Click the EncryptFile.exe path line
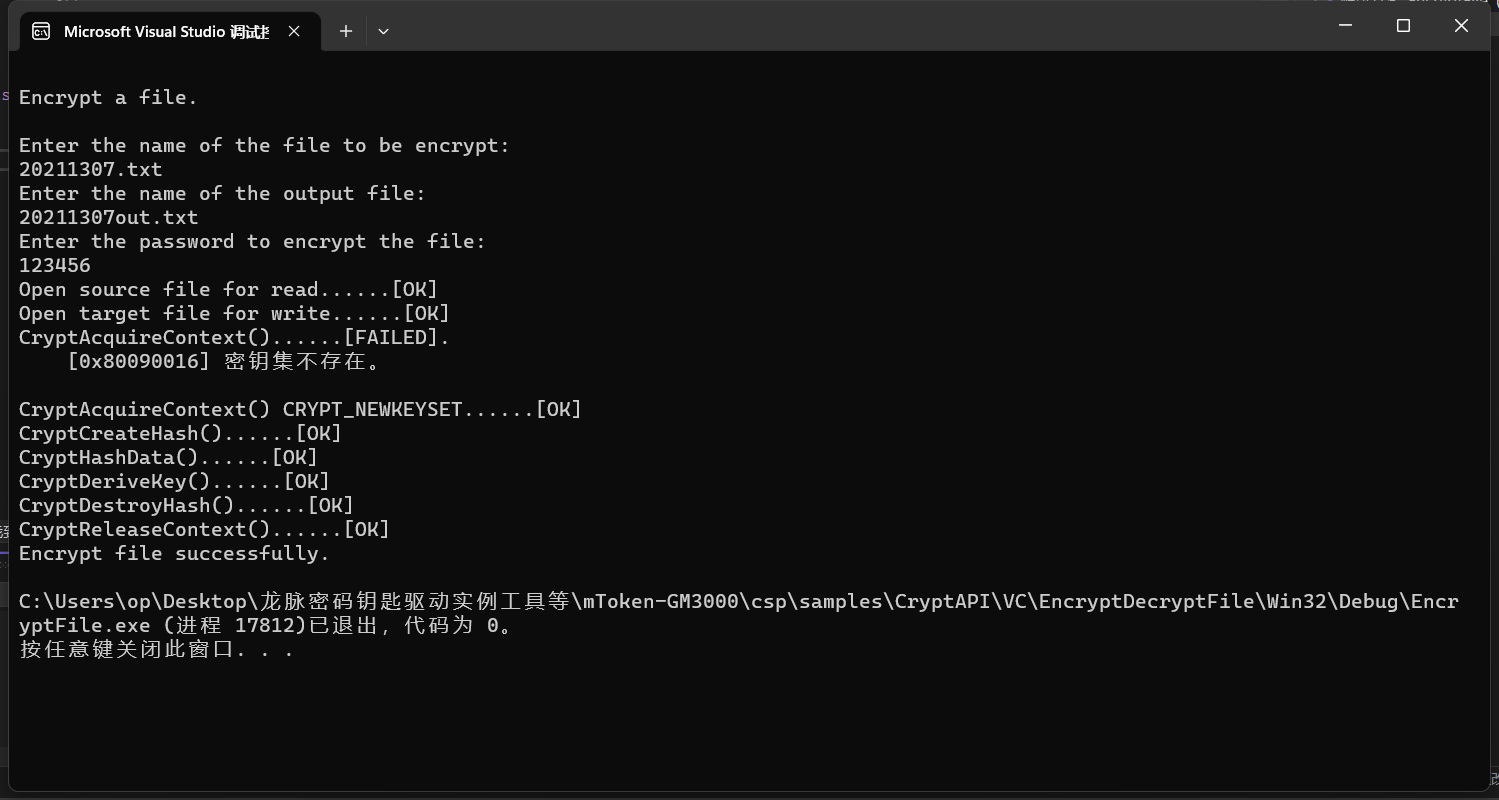 738,601
